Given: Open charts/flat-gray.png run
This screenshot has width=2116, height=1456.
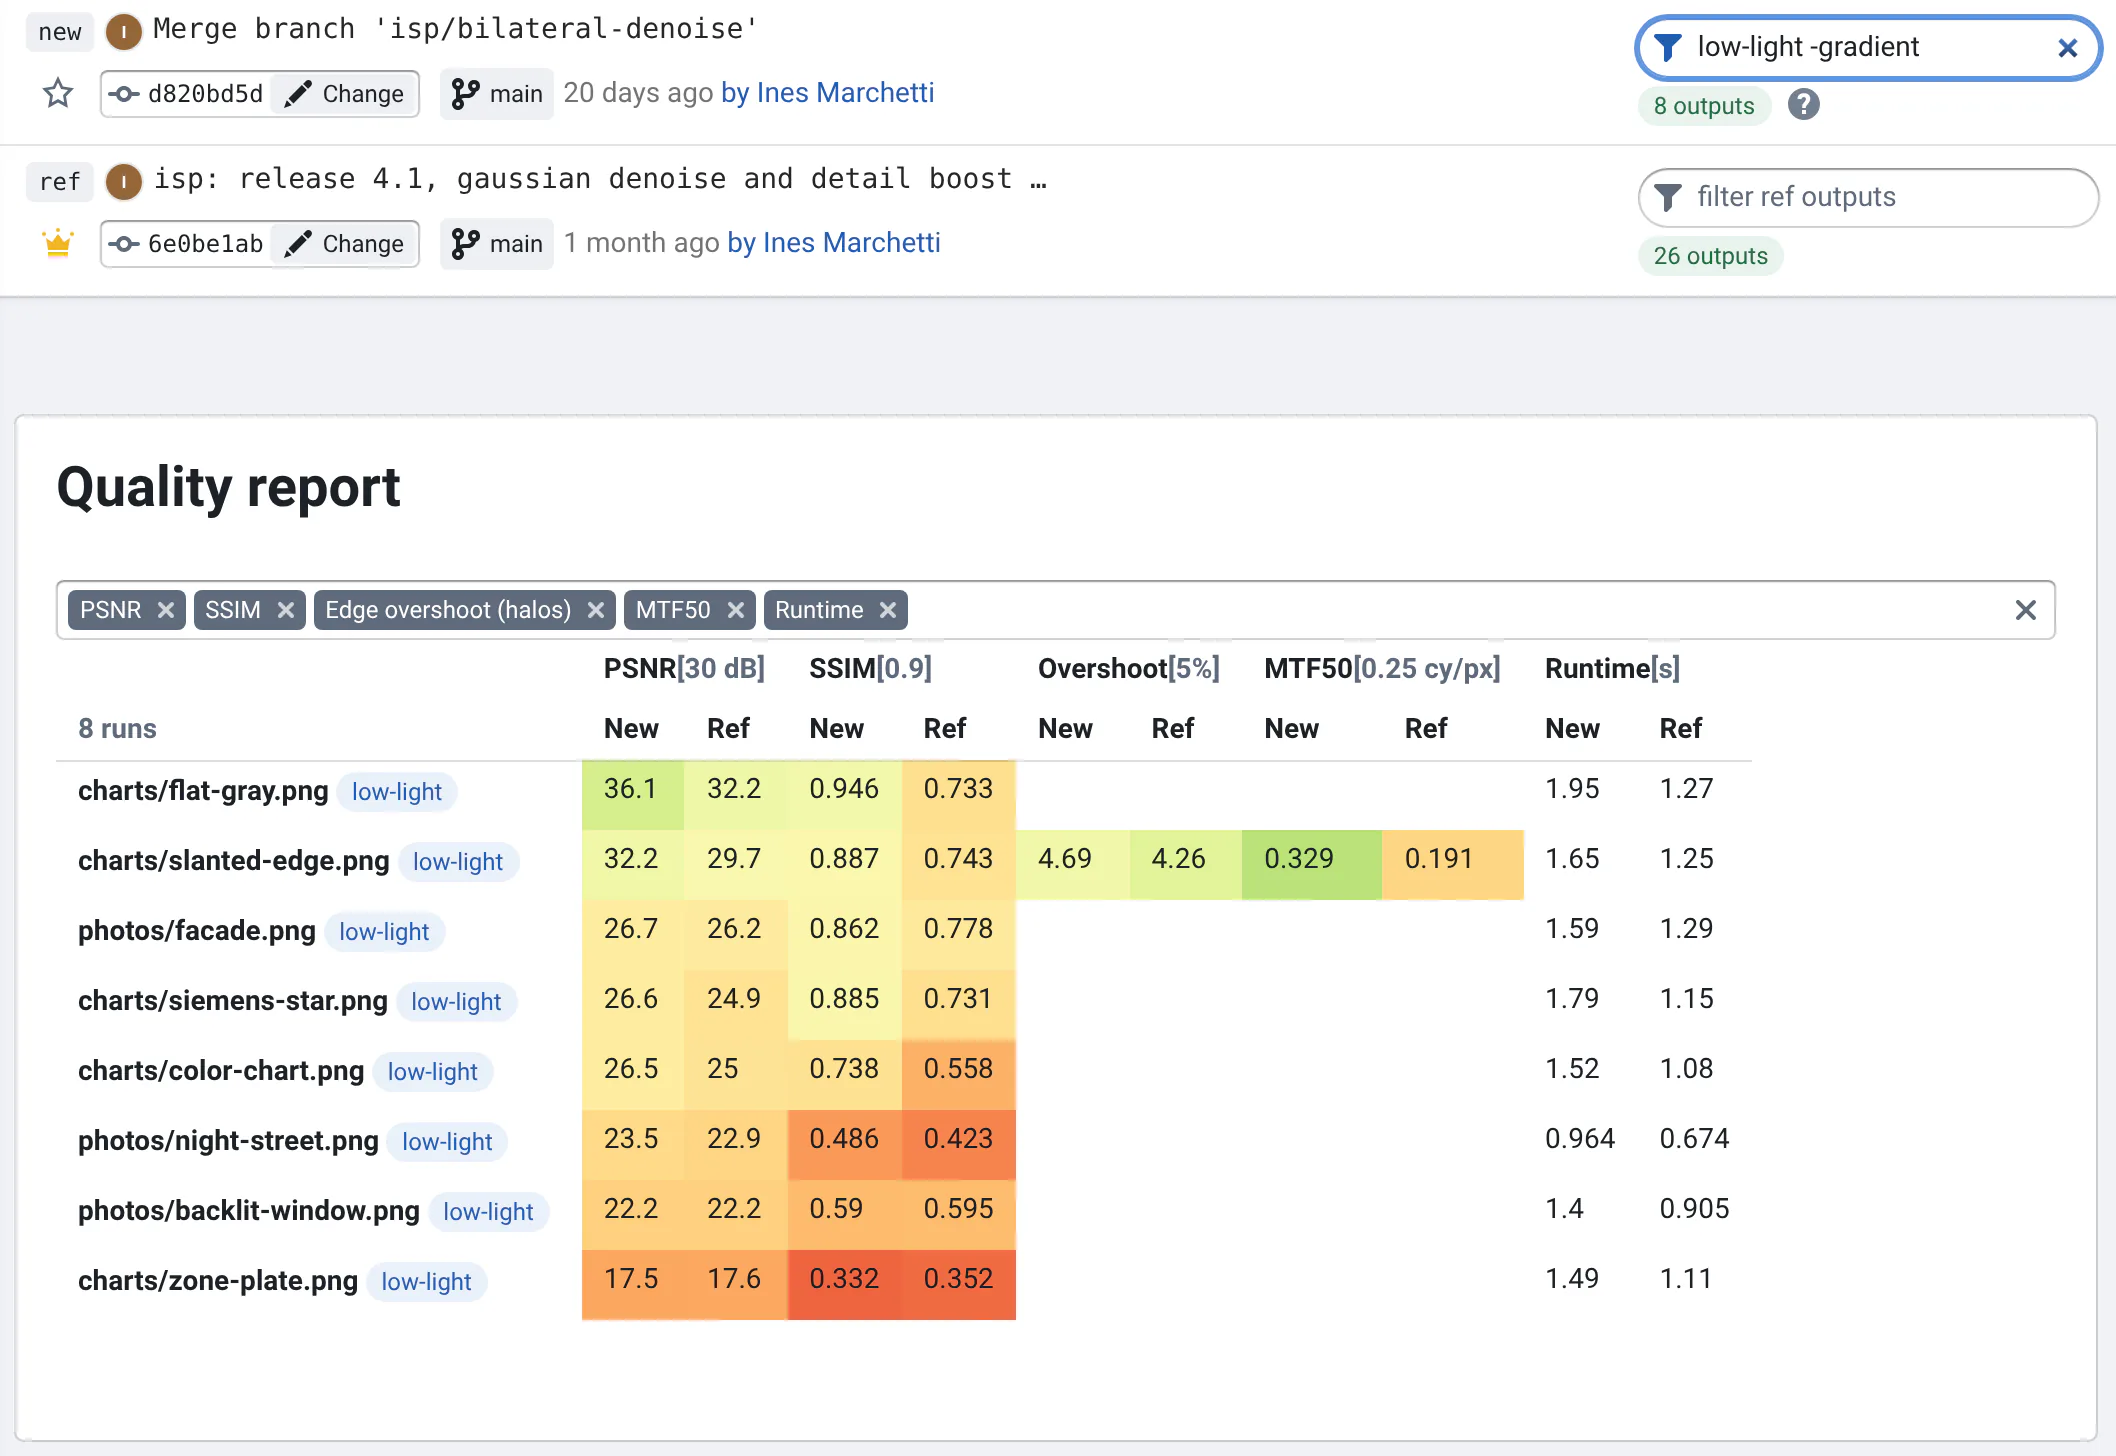Looking at the screenshot, I should [203, 791].
